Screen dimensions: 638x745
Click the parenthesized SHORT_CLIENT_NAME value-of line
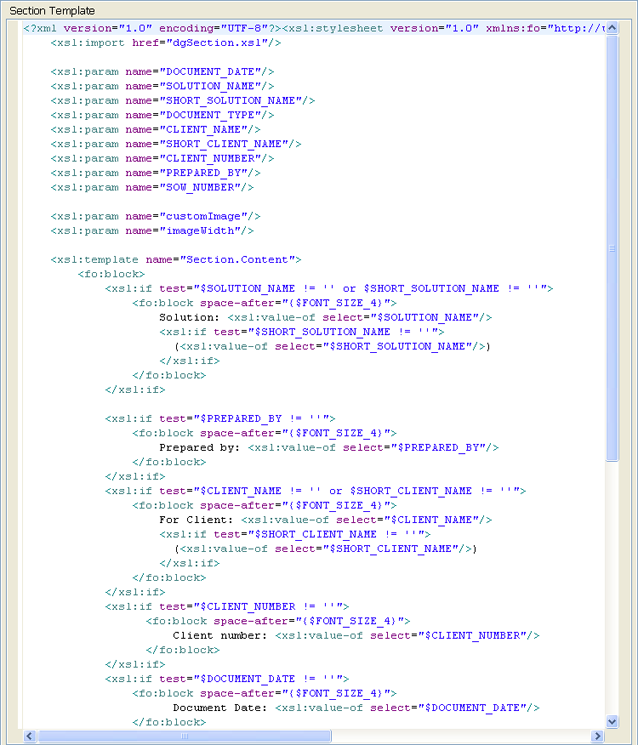tap(325, 549)
